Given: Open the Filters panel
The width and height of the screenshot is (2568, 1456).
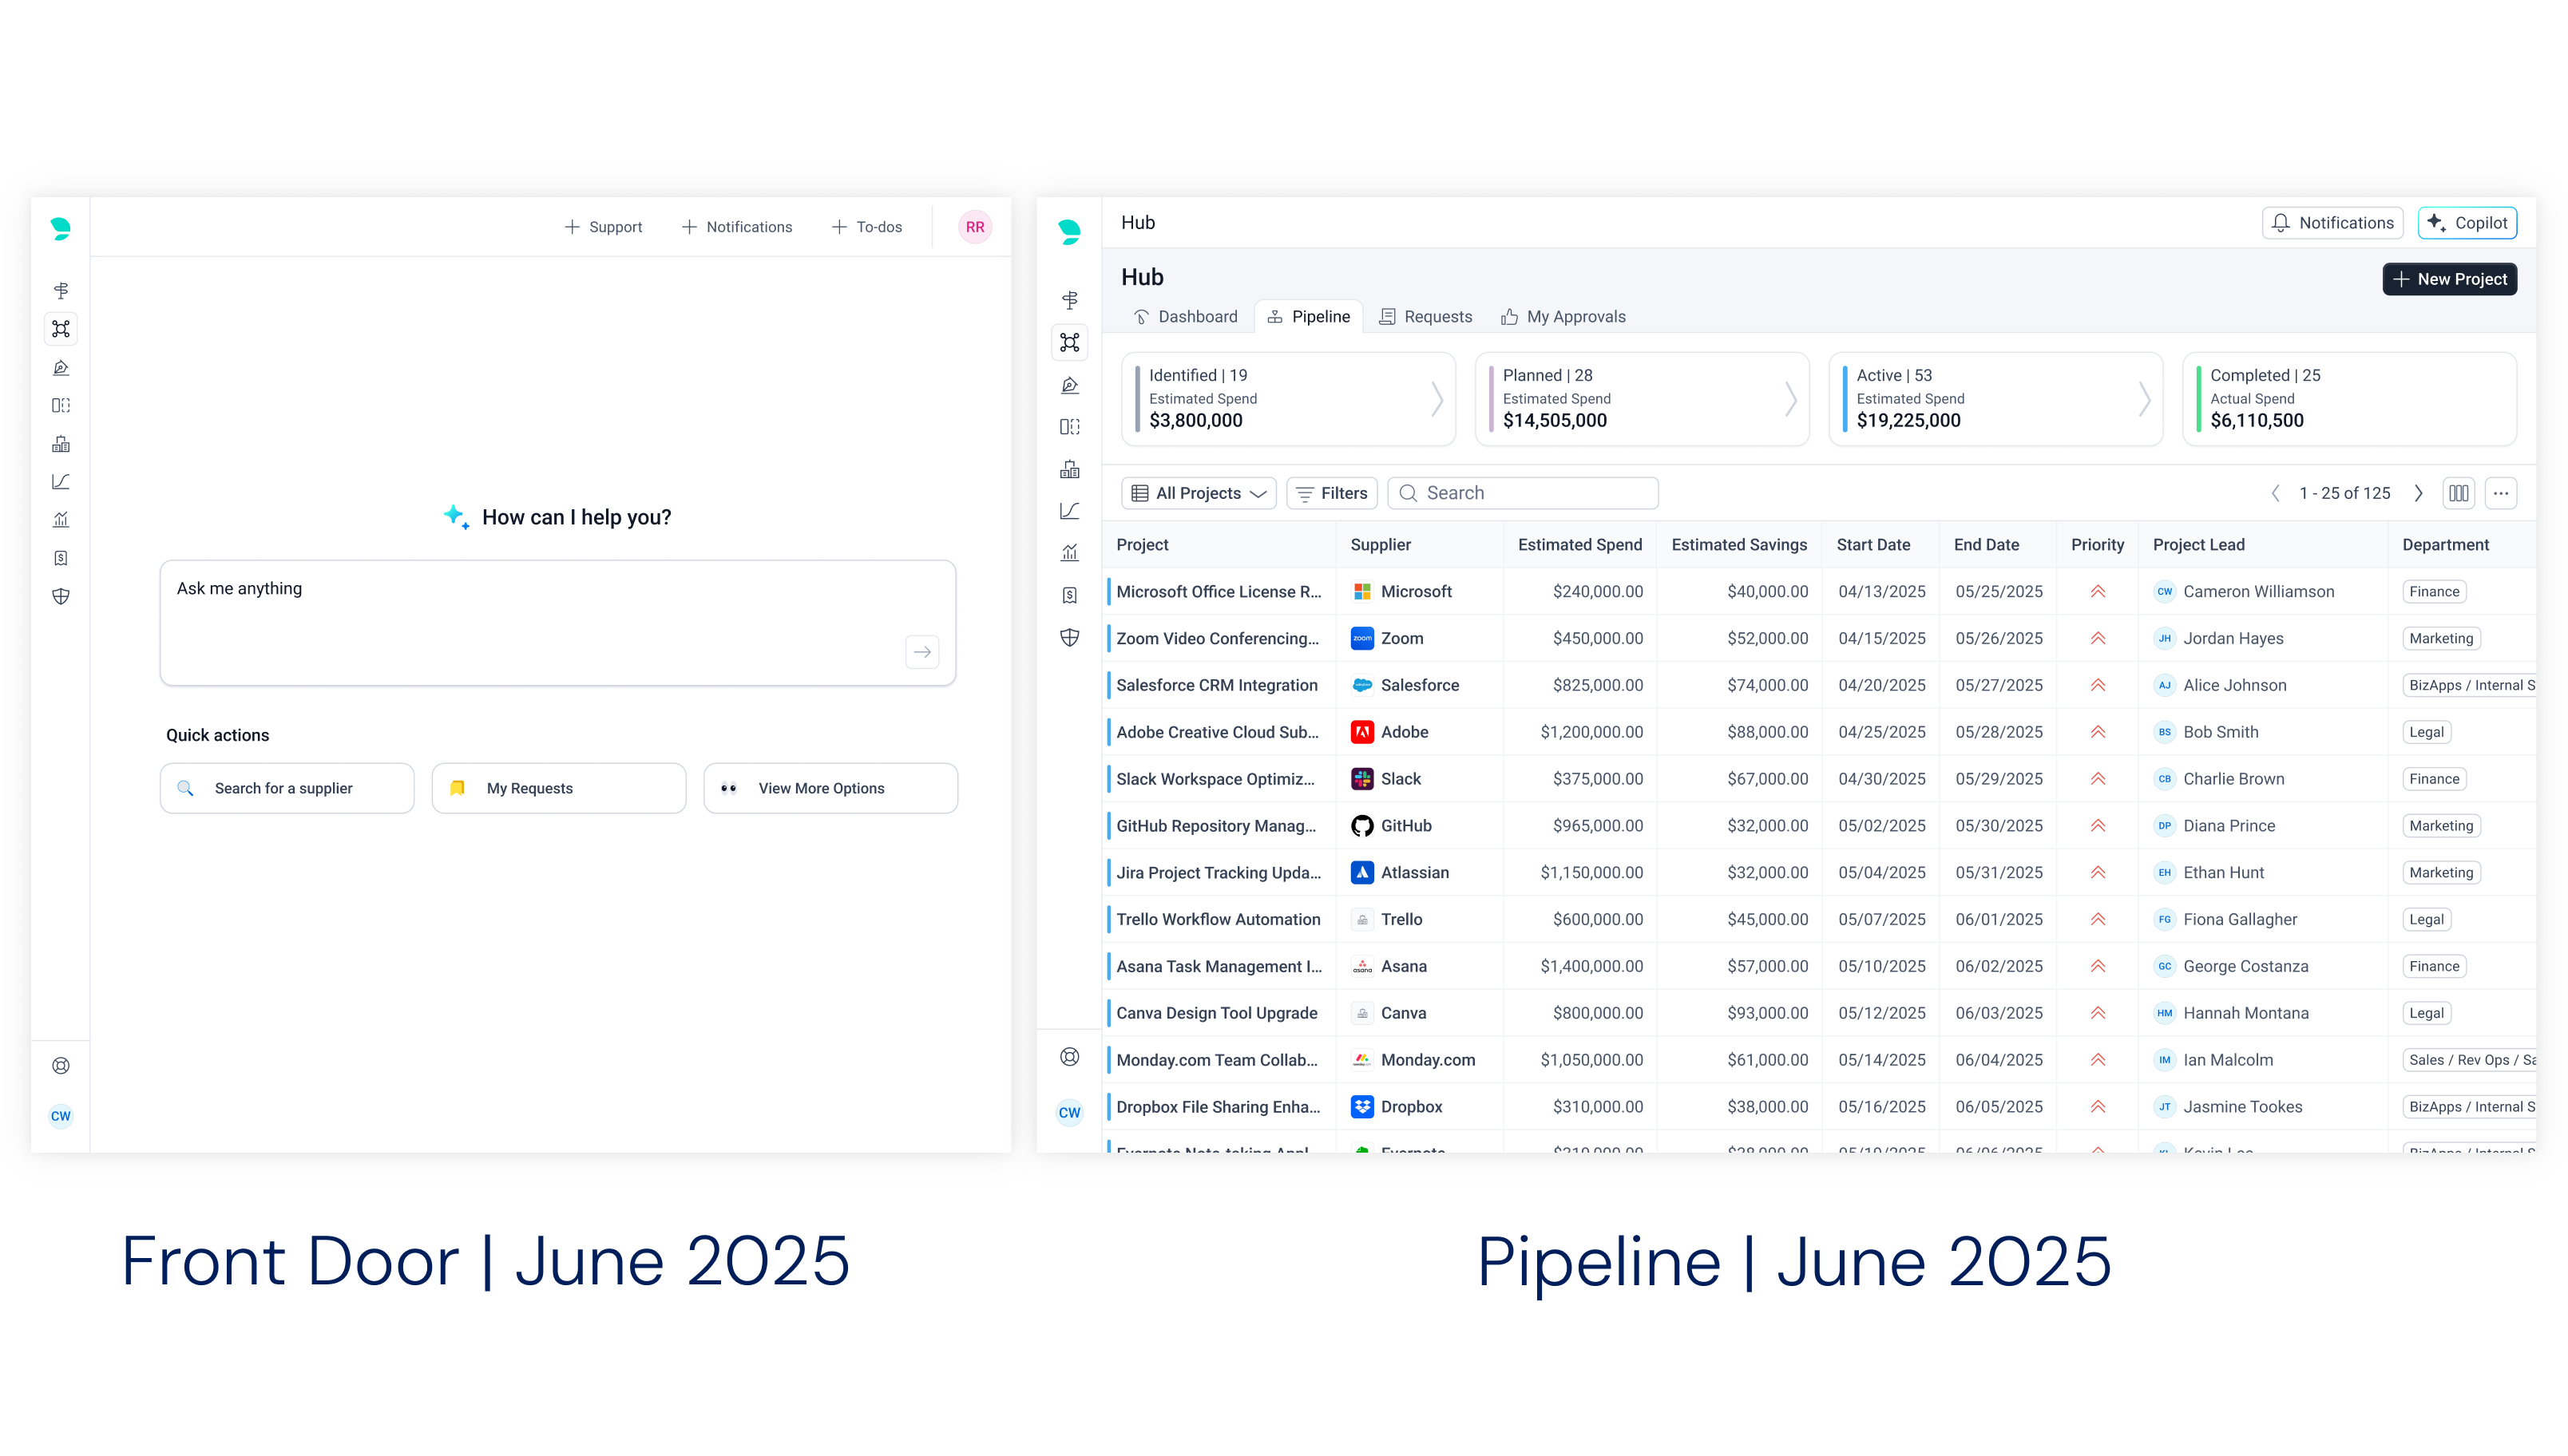Looking at the screenshot, I should tap(1331, 493).
